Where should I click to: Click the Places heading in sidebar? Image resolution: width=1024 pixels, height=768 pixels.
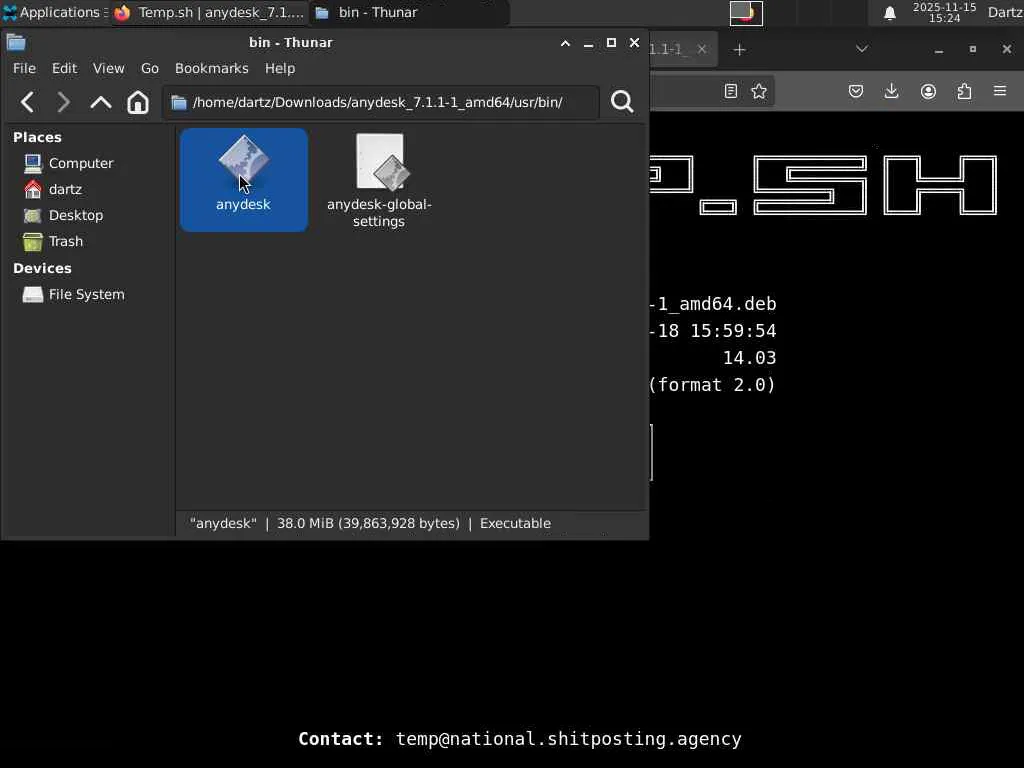tap(37, 137)
